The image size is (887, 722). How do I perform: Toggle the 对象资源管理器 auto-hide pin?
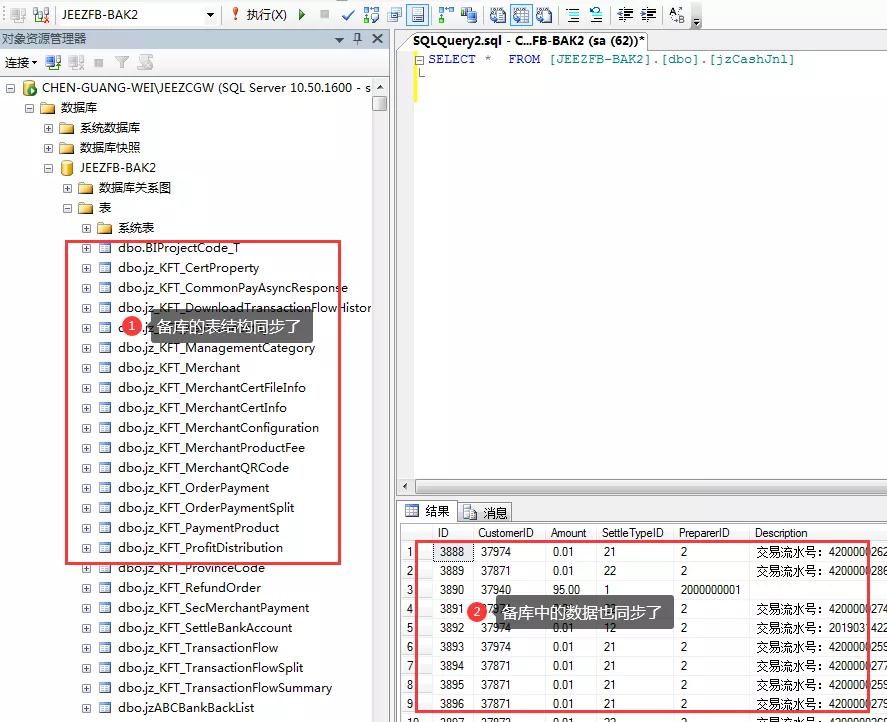point(358,38)
